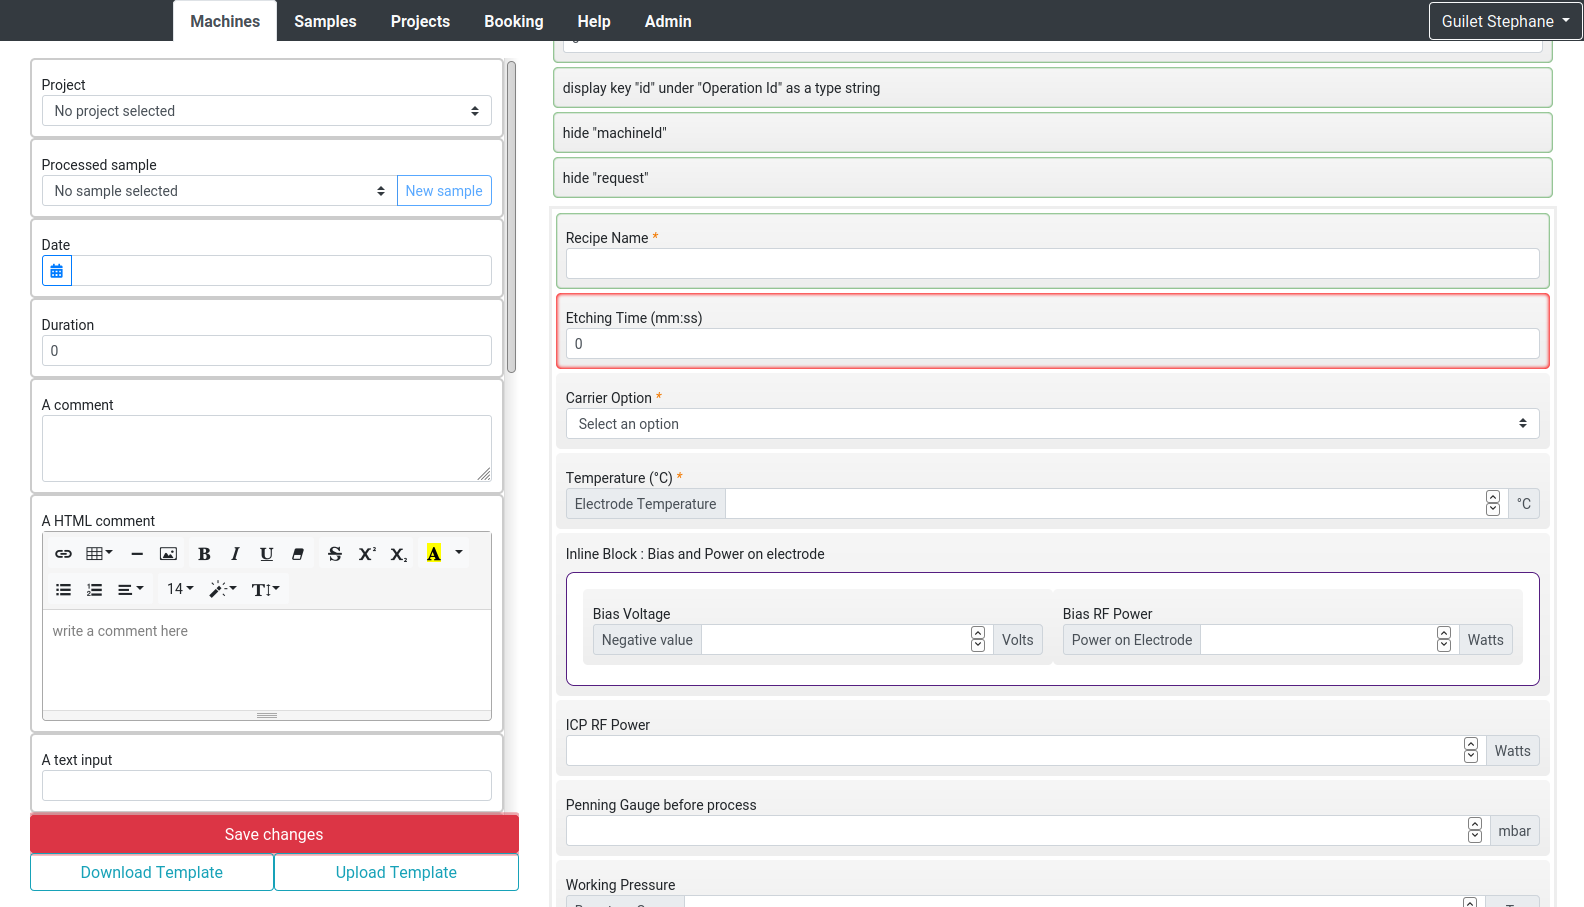Insert an ordered numbered list
This screenshot has height=907, width=1584.
(x=94, y=590)
